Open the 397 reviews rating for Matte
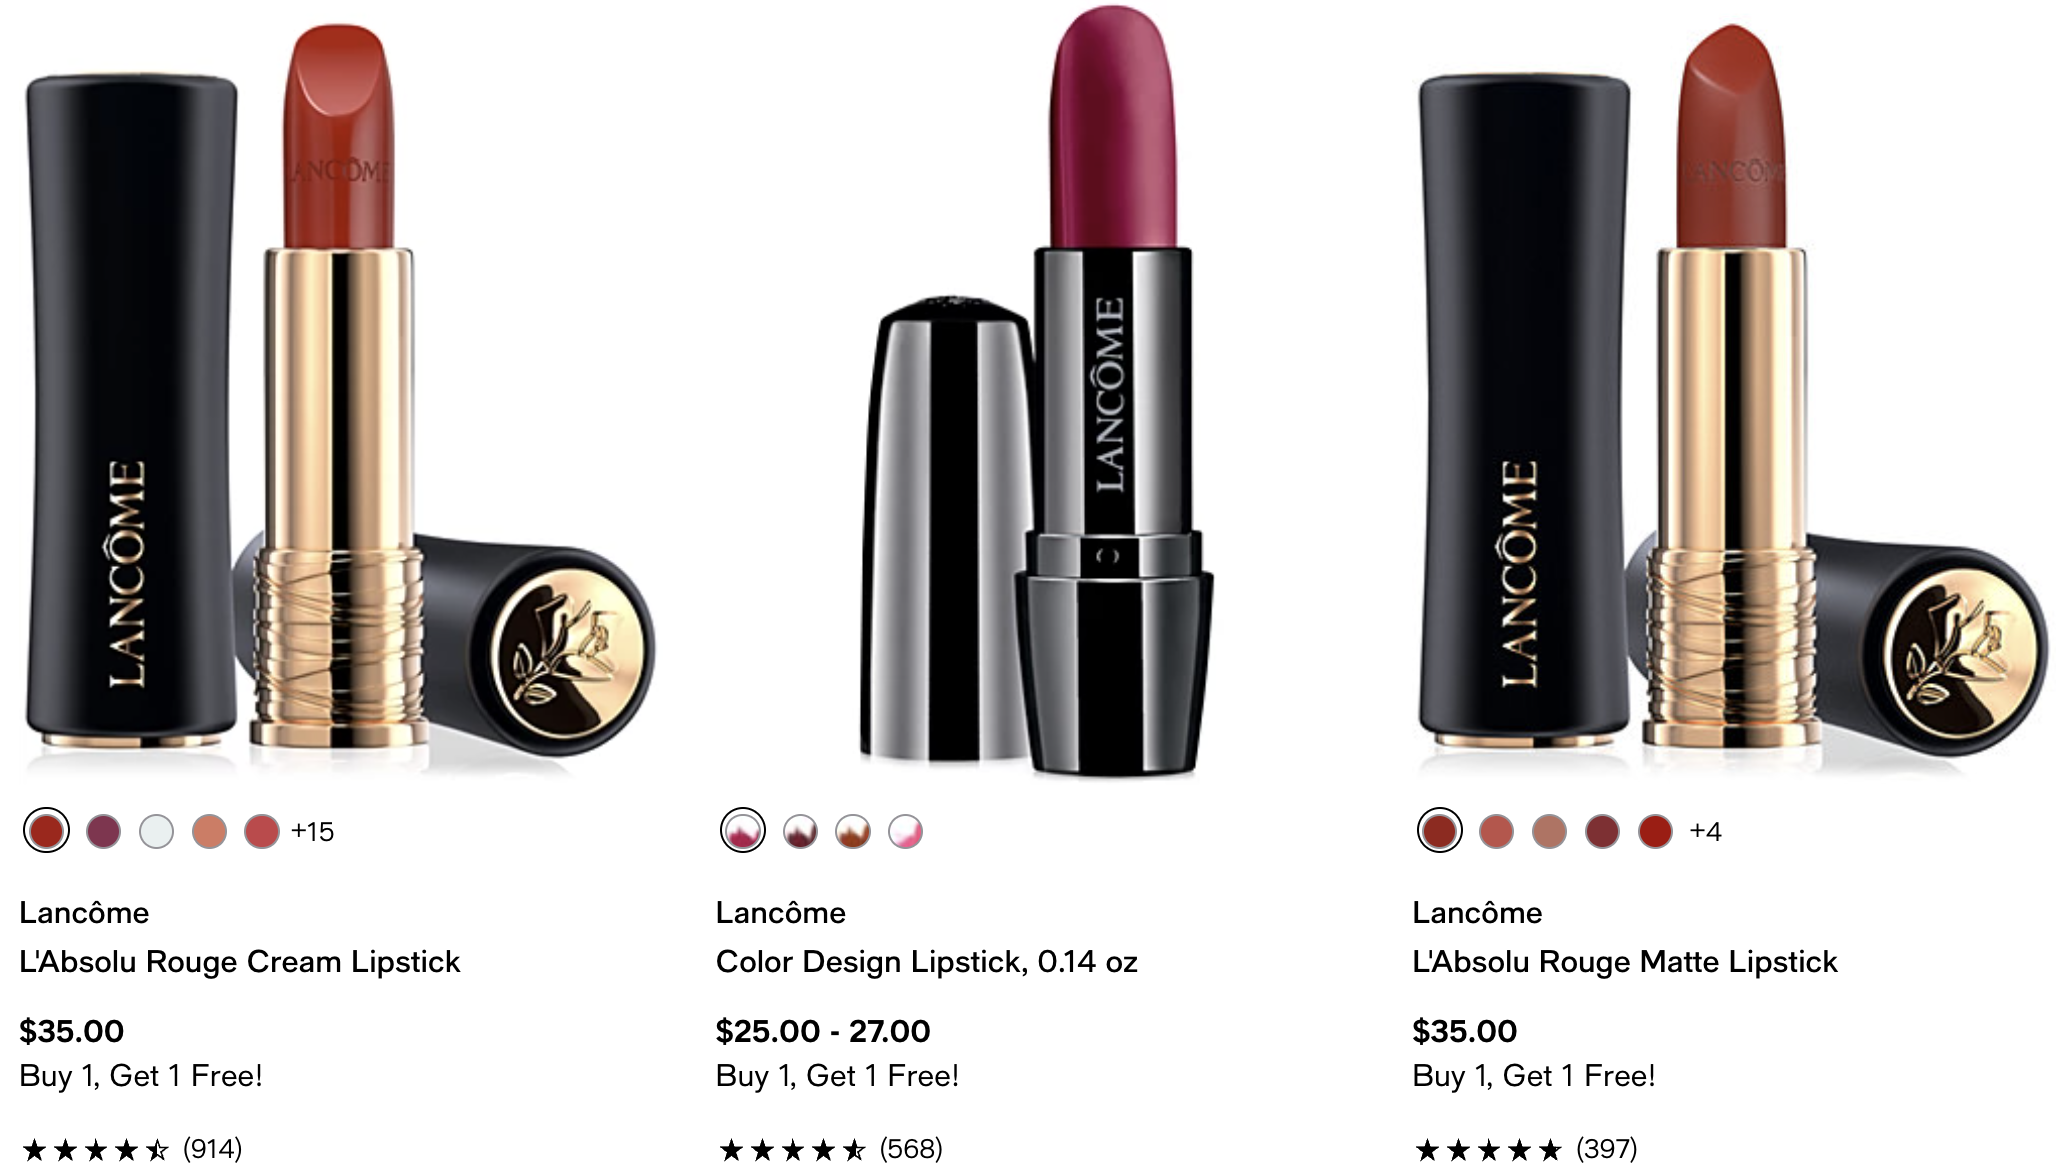2058x1166 pixels. [1525, 1149]
